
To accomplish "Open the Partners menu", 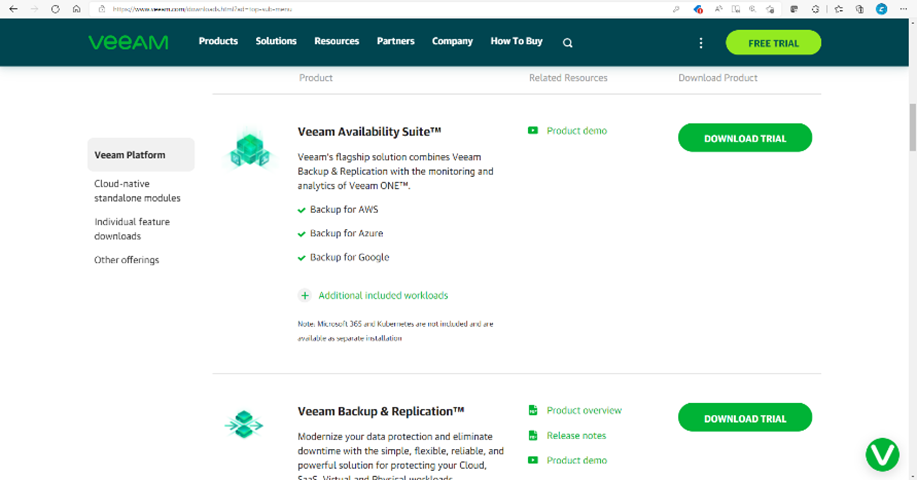I will click(395, 41).
